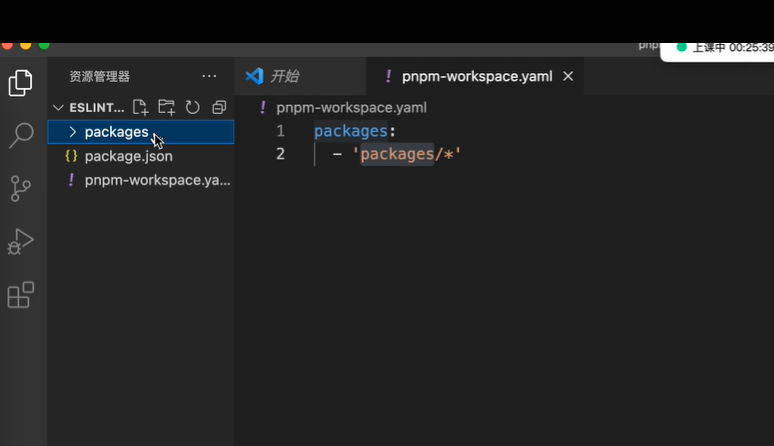Click the 'packages/*' string on line 2
This screenshot has height=446, width=774.
point(410,154)
